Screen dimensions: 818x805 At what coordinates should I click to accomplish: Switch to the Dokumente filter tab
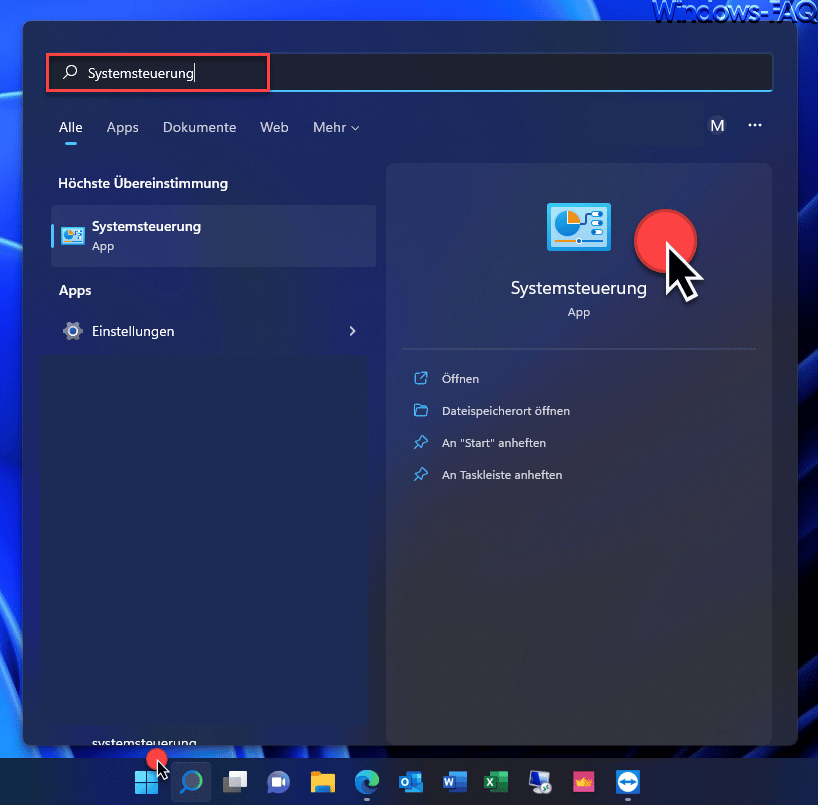pyautogui.click(x=199, y=127)
